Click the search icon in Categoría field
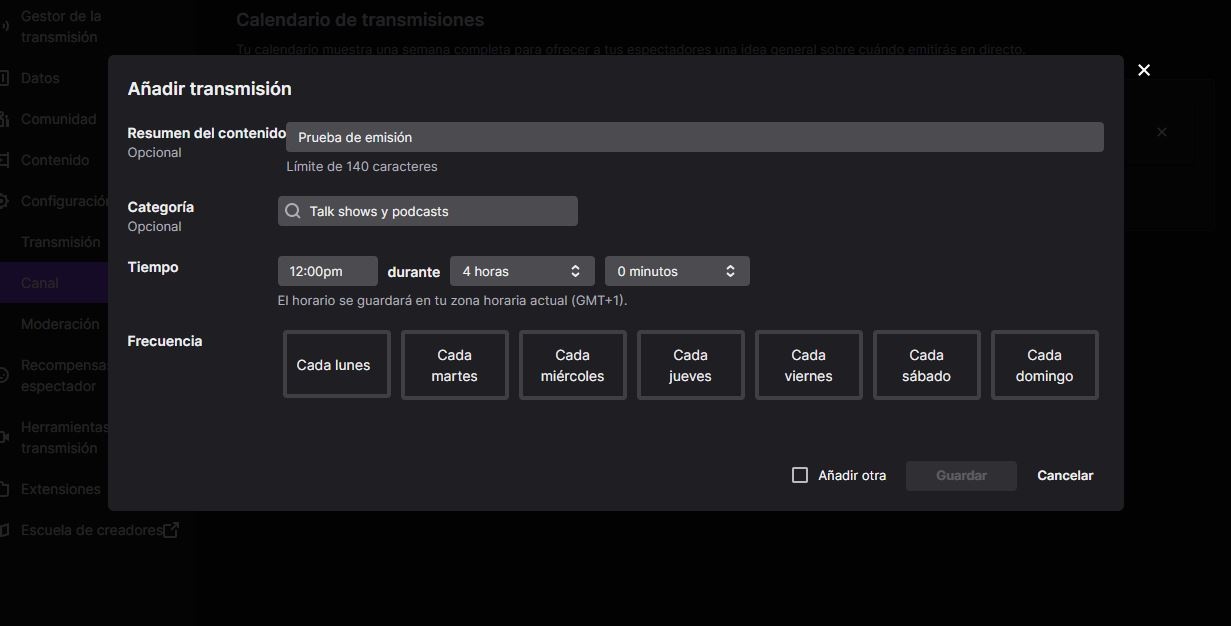The image size is (1231, 626). point(293,212)
